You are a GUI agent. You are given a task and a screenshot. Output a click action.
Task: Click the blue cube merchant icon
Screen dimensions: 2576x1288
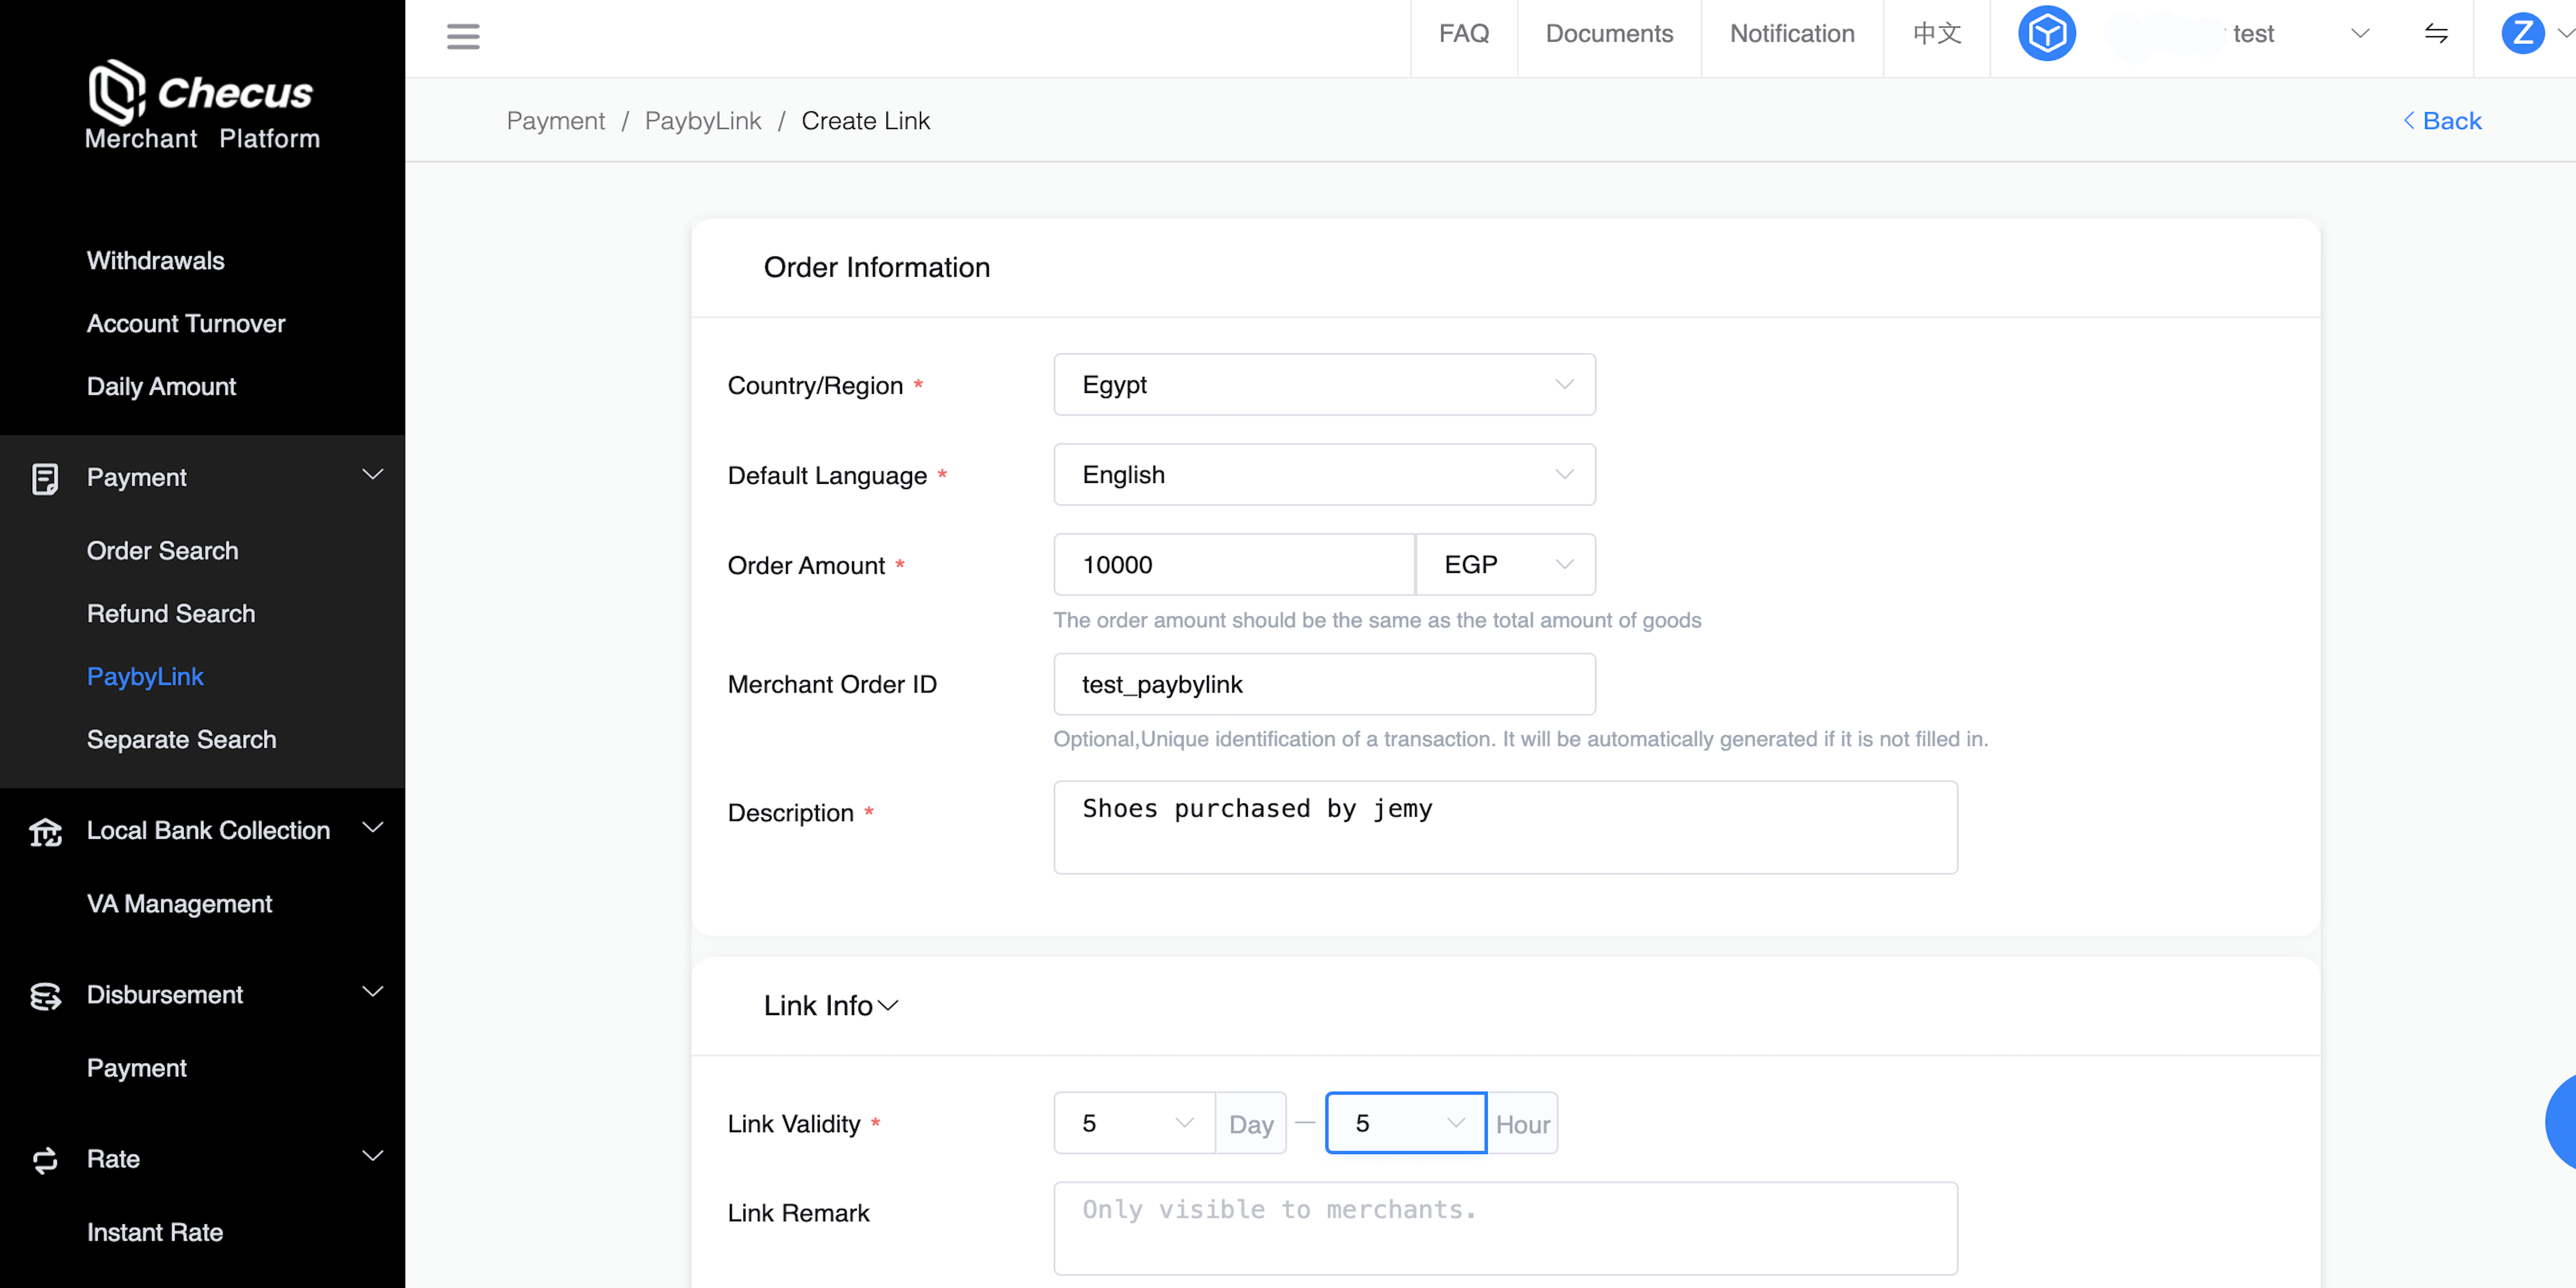click(2046, 34)
